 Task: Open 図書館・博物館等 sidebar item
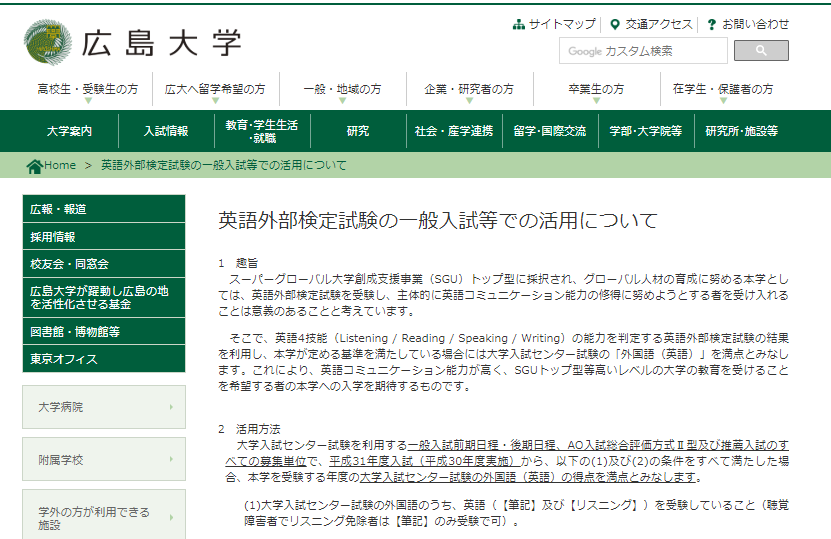point(104,331)
